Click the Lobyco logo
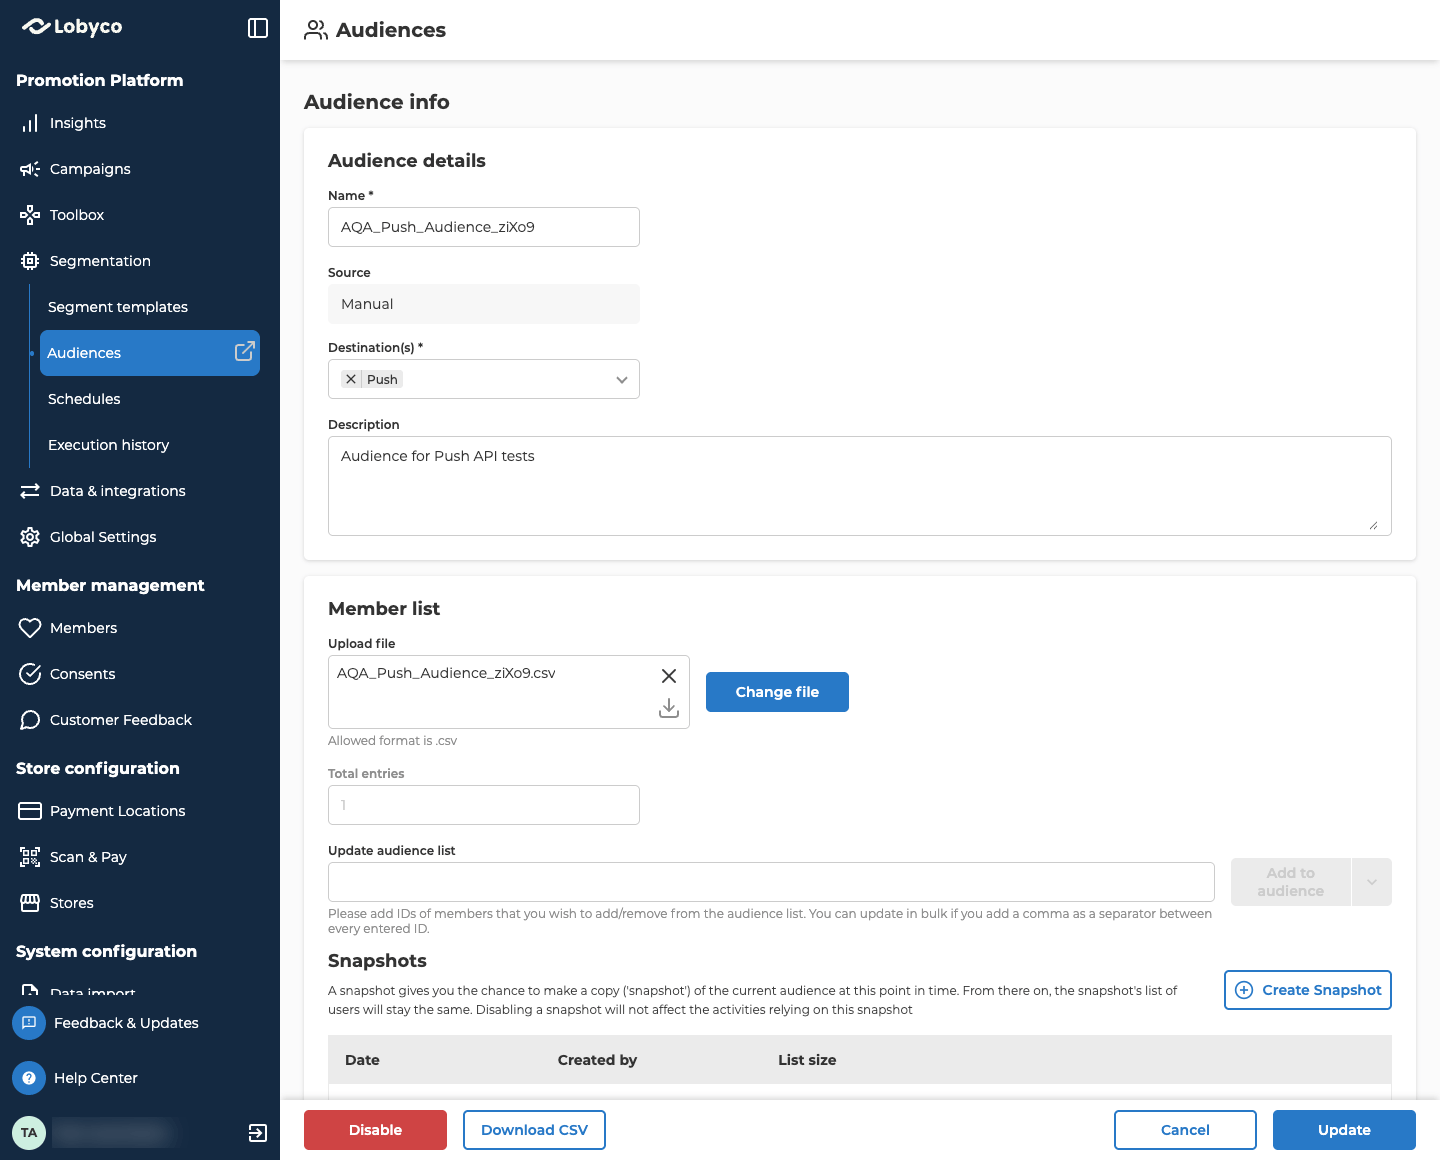 click(x=72, y=27)
